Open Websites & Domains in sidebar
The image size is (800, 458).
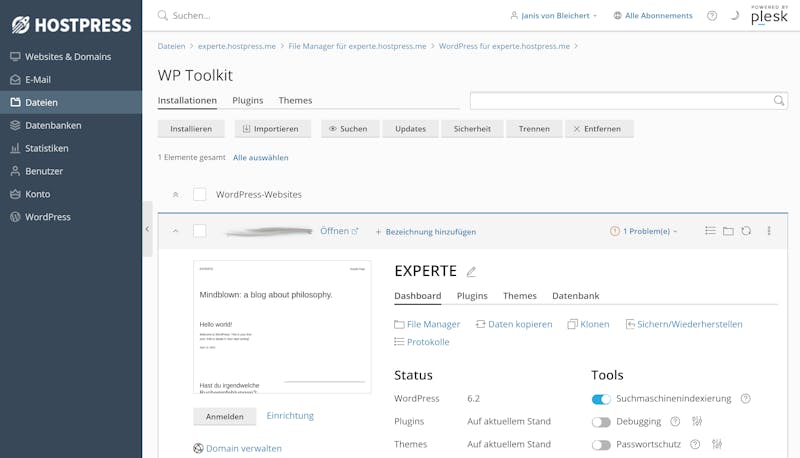71,57
